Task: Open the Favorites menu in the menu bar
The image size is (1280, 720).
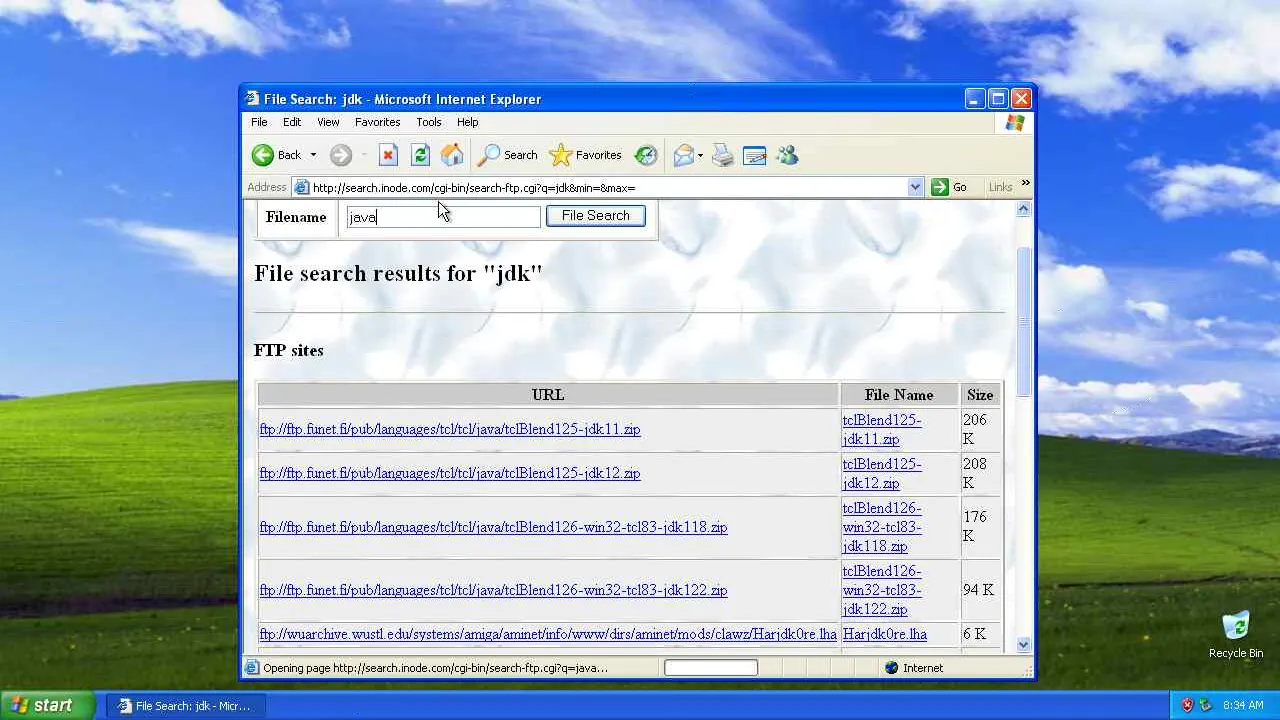Action: 377,122
